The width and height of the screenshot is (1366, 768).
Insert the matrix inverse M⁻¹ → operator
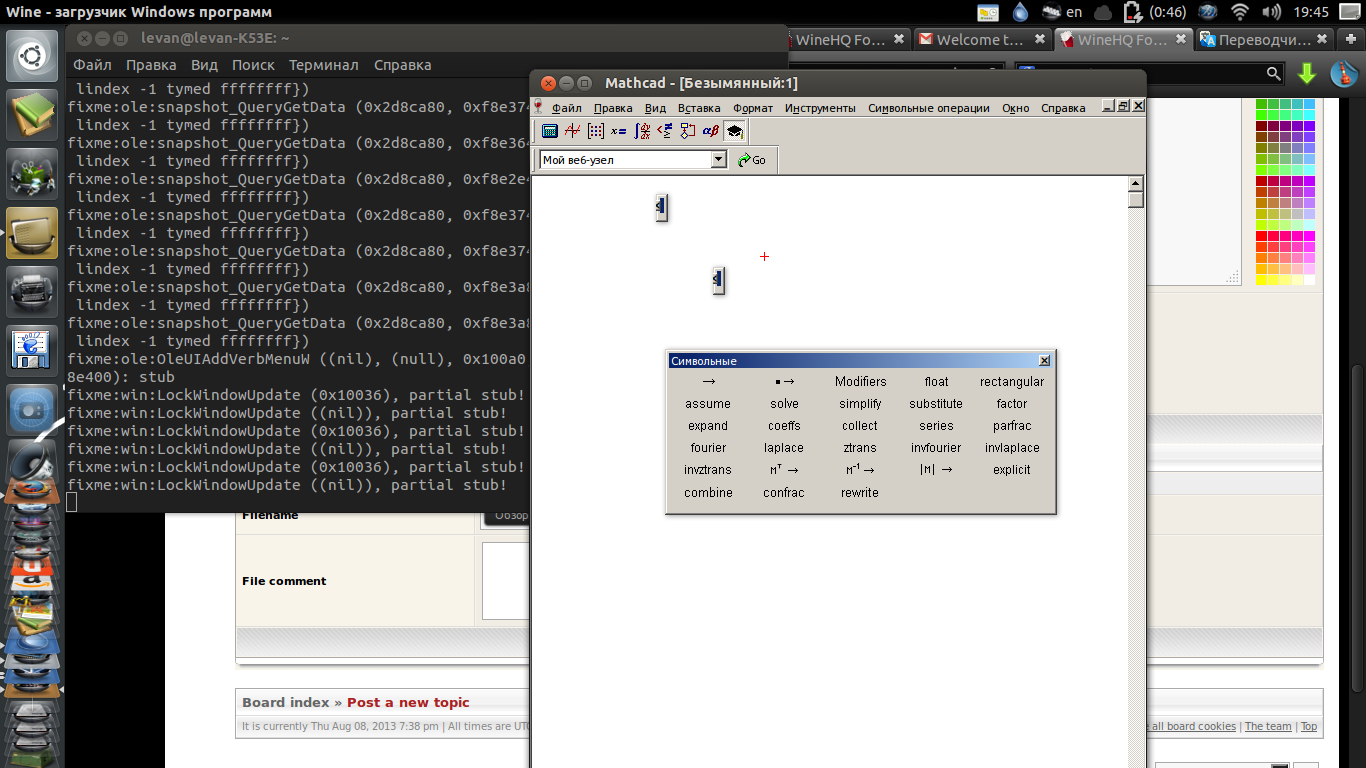tap(860, 470)
